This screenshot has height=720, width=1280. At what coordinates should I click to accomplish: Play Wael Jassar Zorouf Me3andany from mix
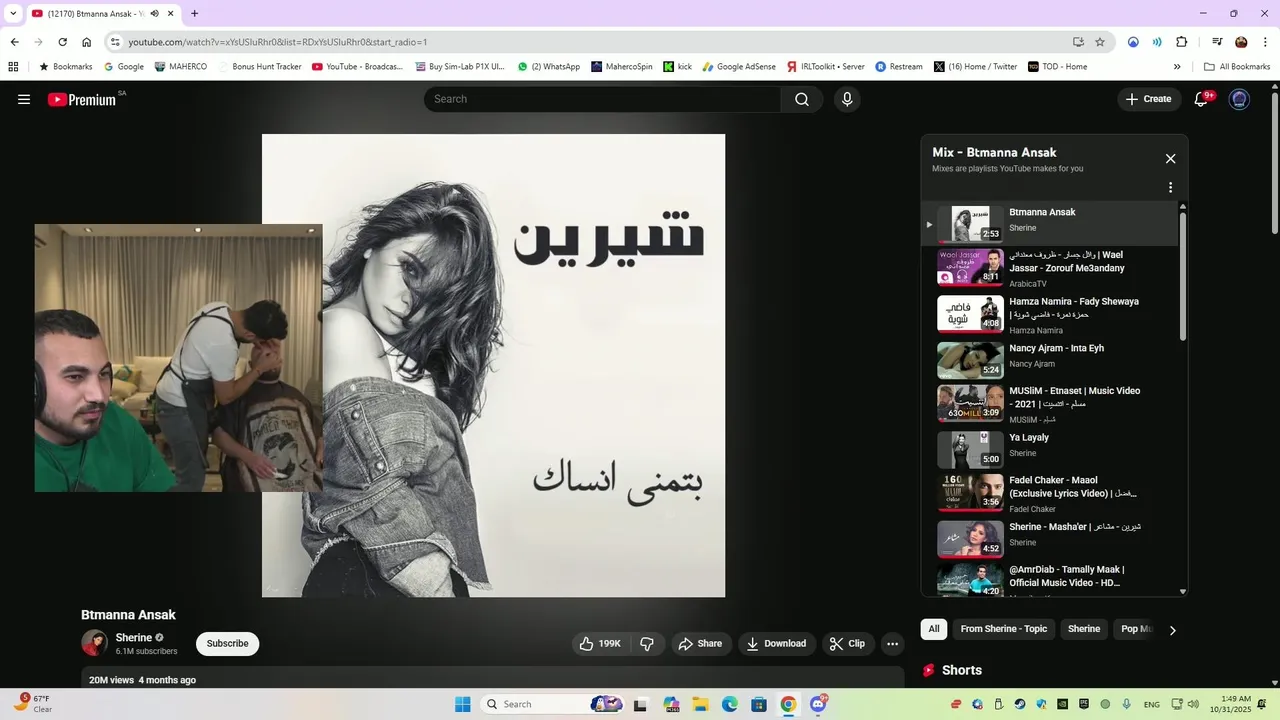[x=1050, y=268]
